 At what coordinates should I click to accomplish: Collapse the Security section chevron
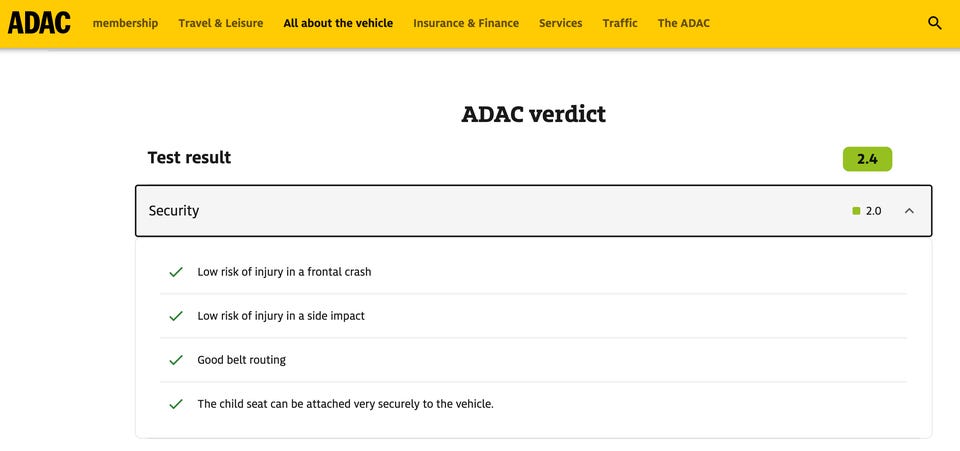[x=909, y=211]
